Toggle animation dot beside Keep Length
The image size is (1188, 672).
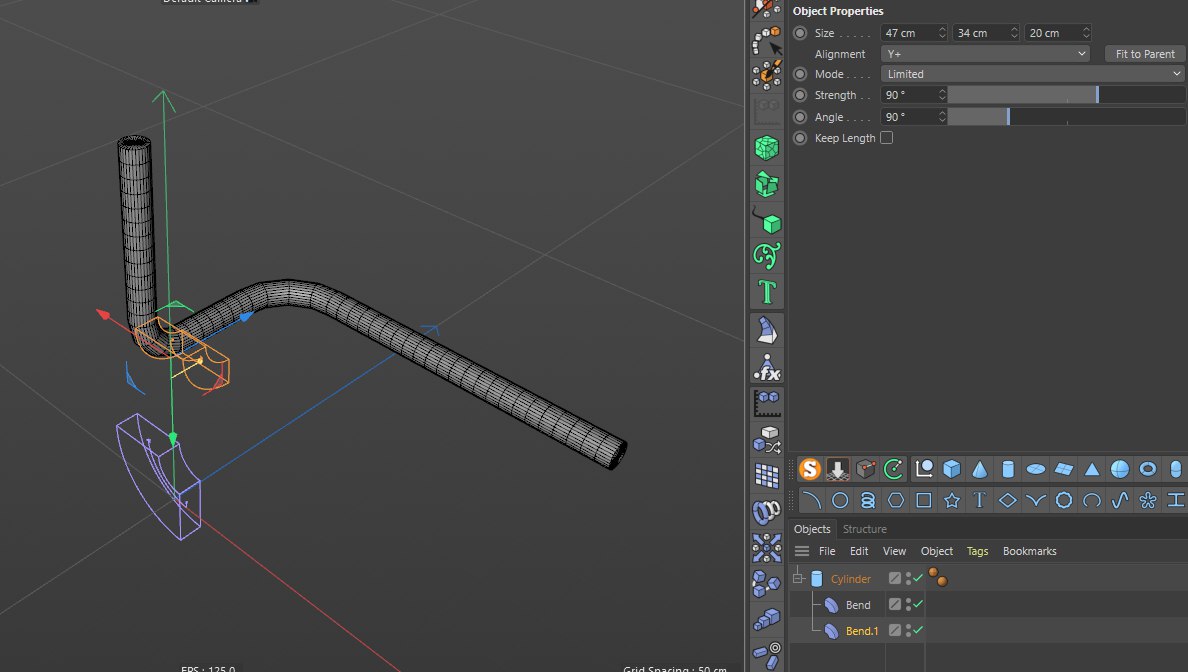pos(800,138)
